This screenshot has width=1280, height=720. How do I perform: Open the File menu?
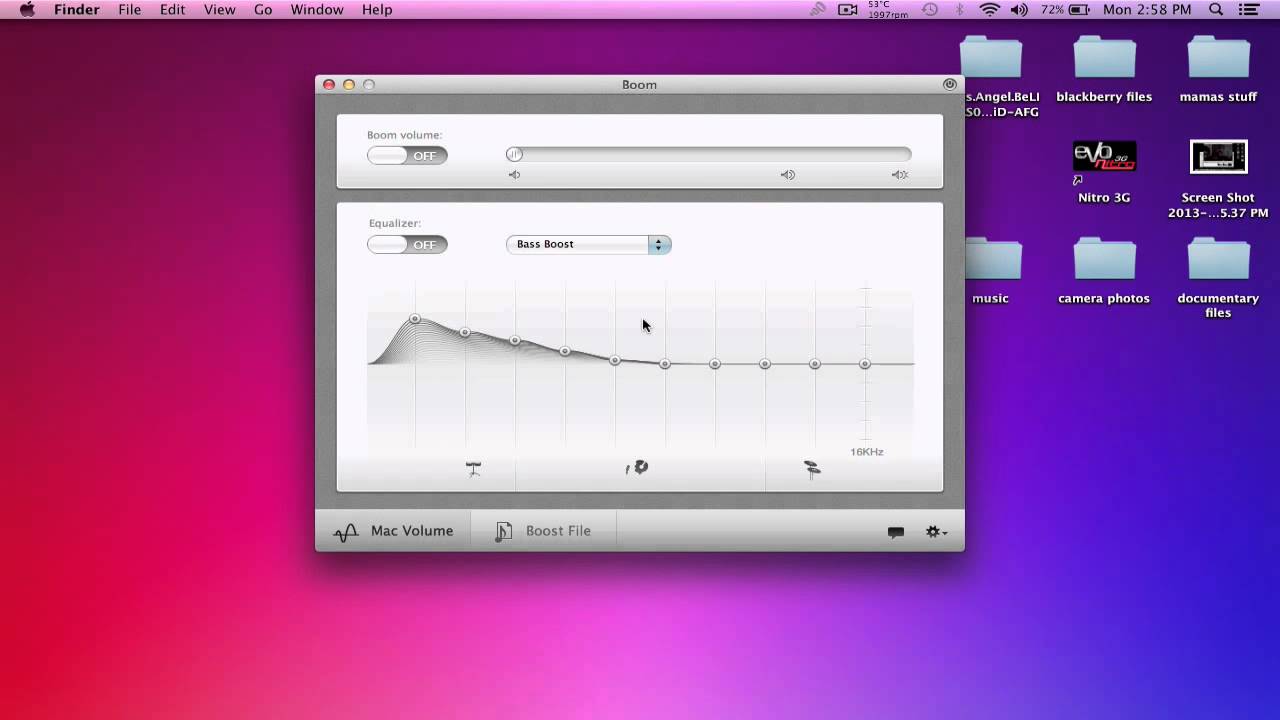click(x=130, y=10)
